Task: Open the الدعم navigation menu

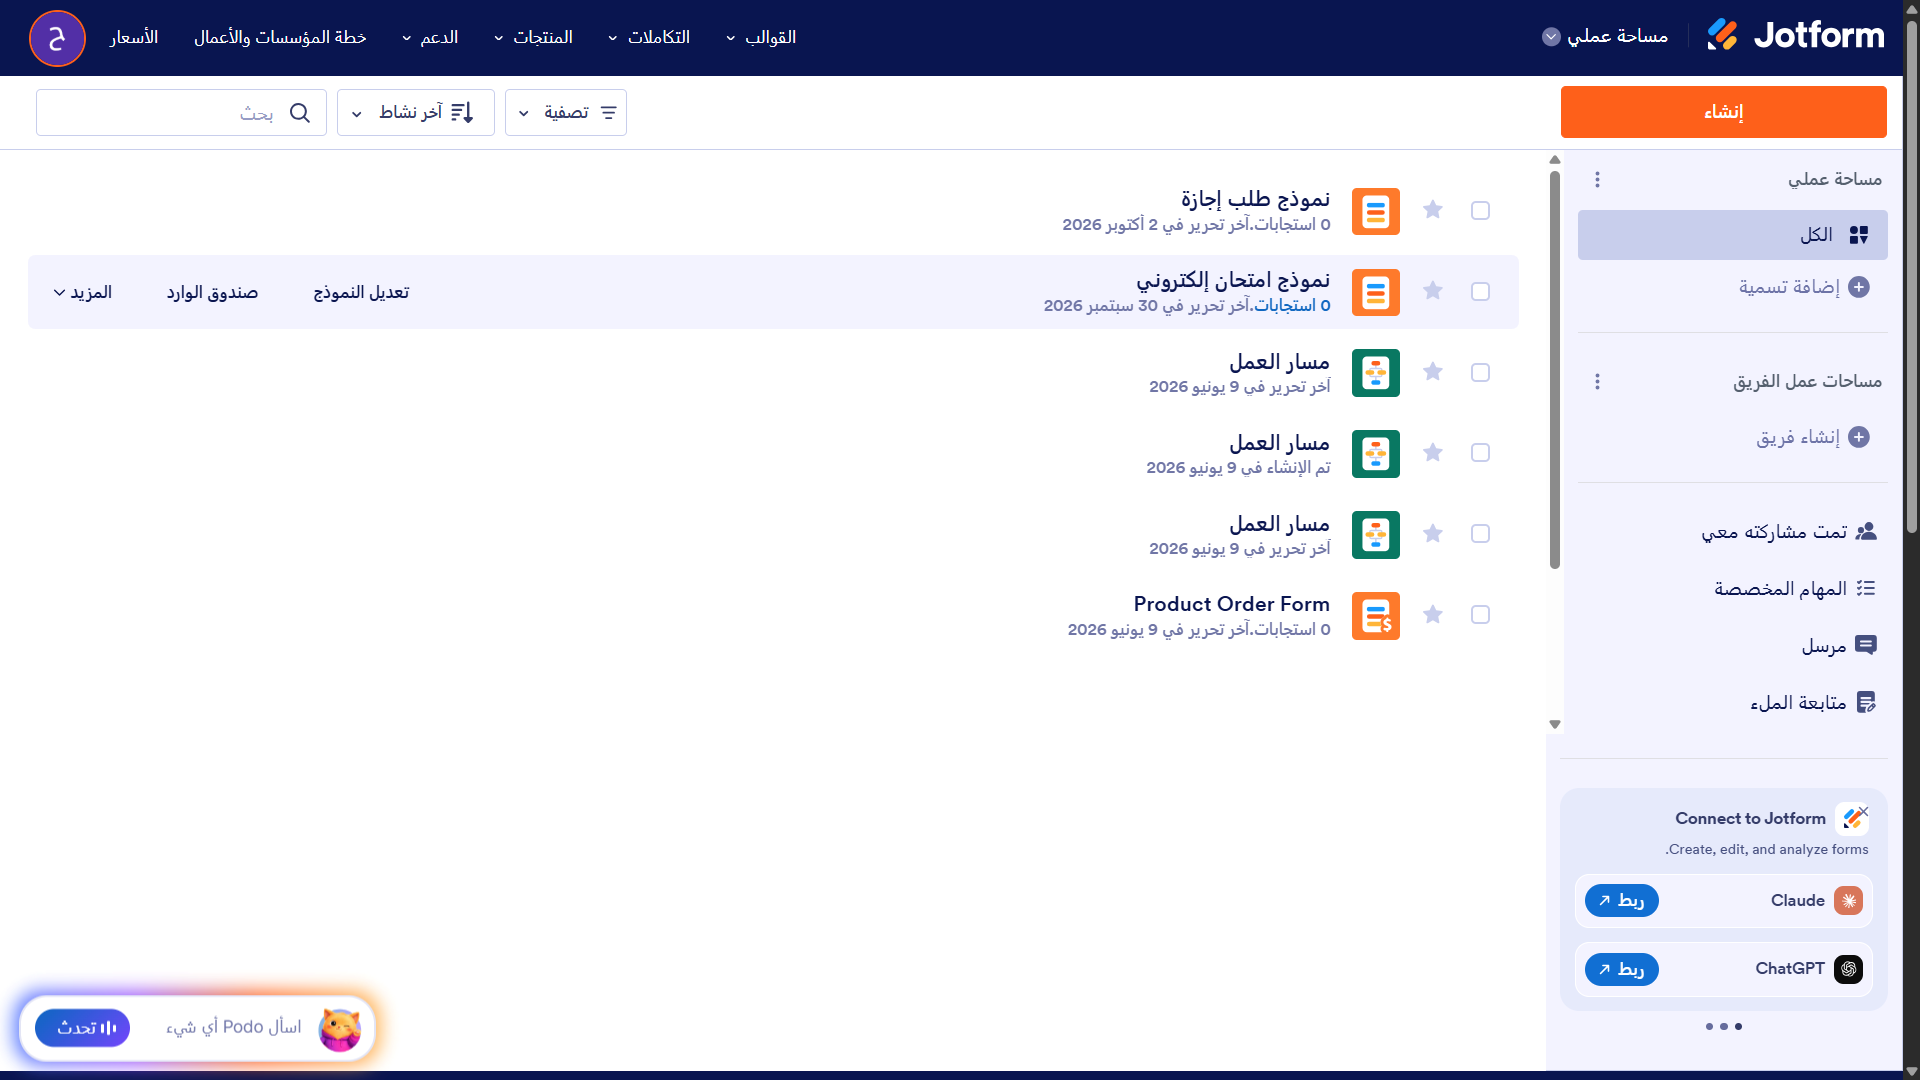Action: tap(430, 37)
